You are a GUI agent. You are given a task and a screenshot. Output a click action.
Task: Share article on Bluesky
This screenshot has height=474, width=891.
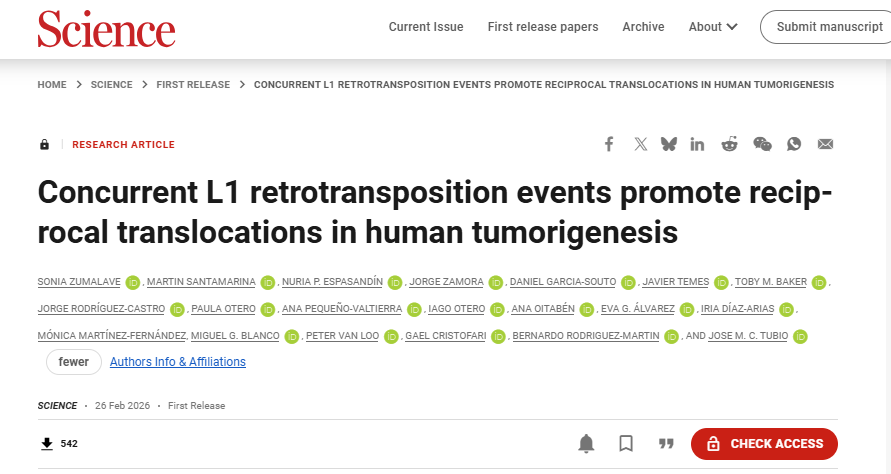(668, 144)
